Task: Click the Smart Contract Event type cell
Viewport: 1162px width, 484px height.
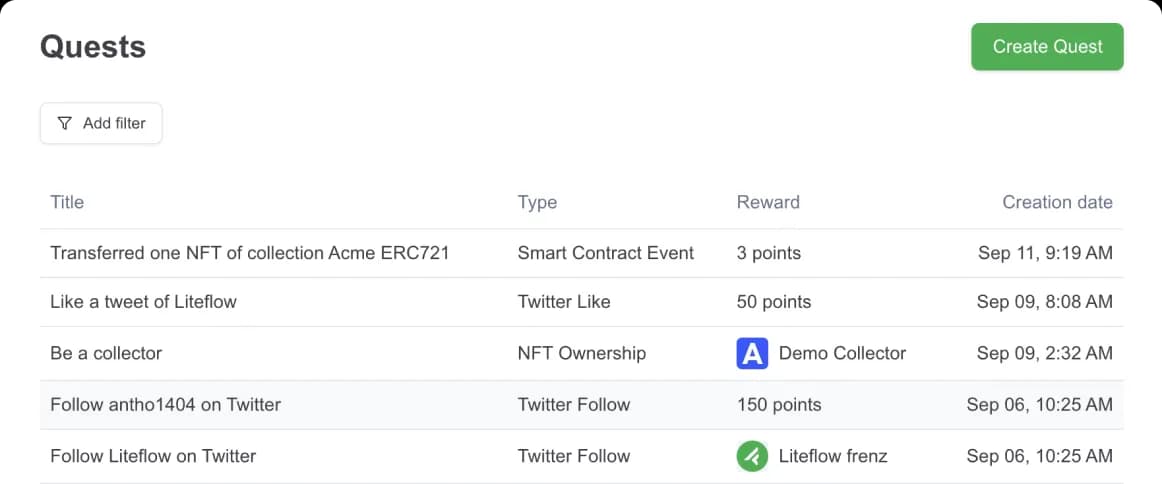Action: pyautogui.click(x=605, y=253)
